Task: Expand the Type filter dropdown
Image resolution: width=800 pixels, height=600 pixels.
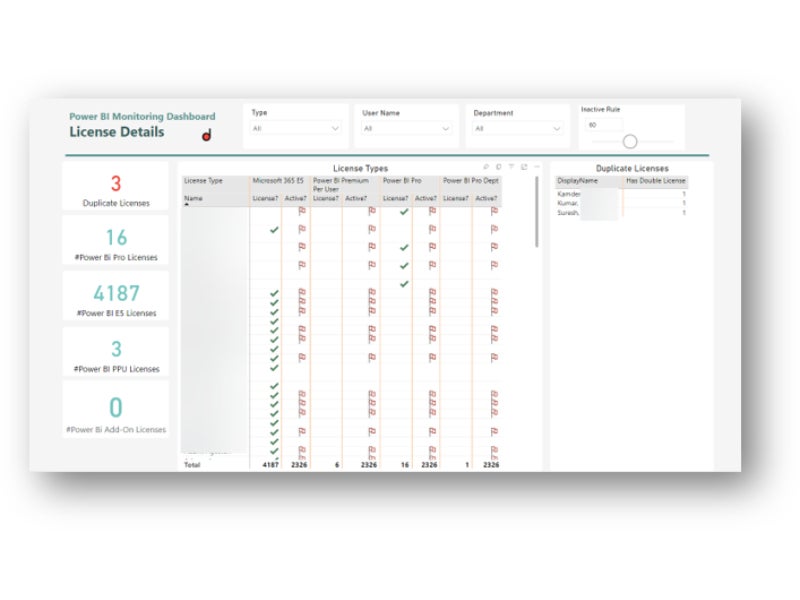Action: [x=335, y=129]
